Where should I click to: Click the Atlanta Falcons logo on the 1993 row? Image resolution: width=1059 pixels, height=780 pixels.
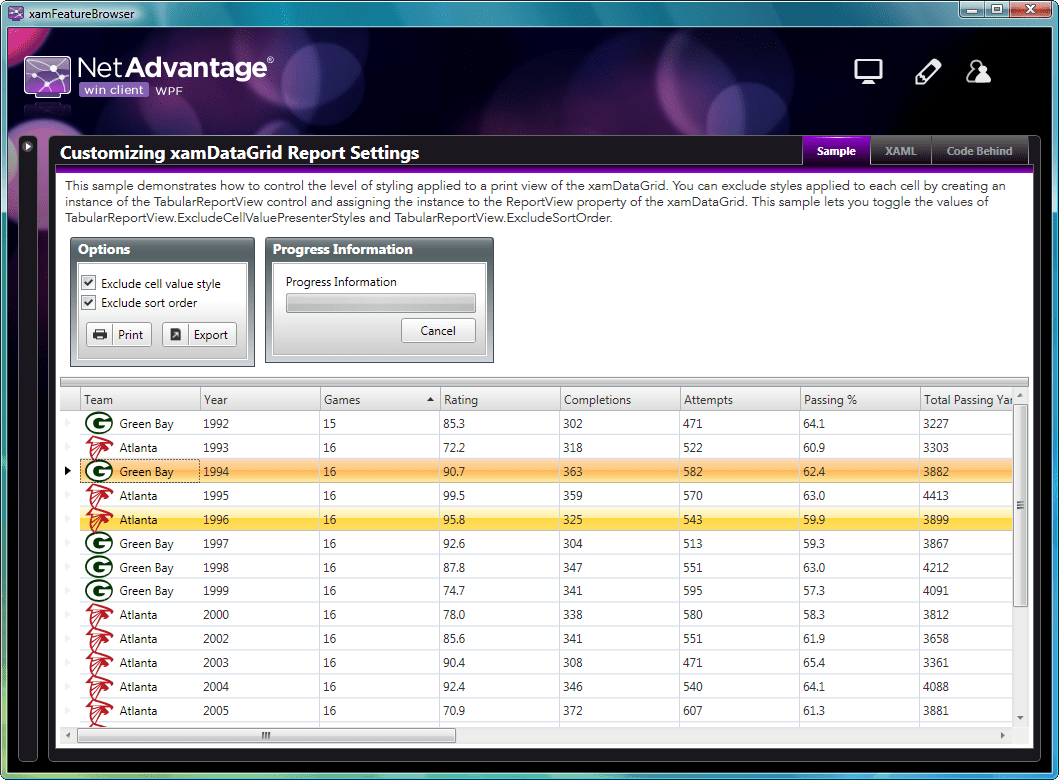coord(98,447)
